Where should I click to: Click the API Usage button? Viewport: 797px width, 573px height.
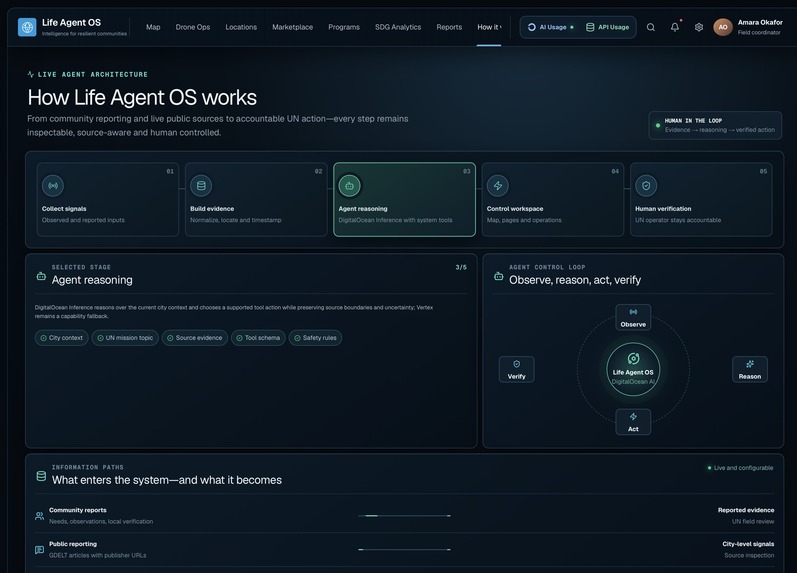[607, 27]
